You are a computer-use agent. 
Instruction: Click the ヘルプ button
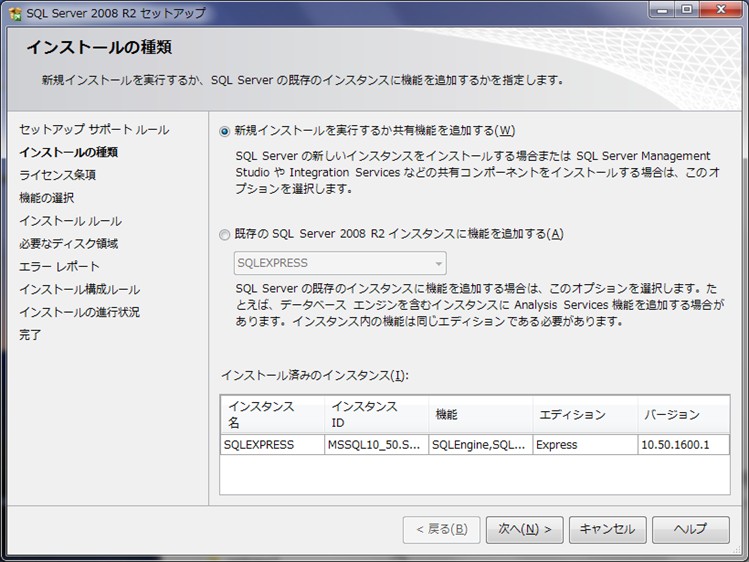[691, 529]
